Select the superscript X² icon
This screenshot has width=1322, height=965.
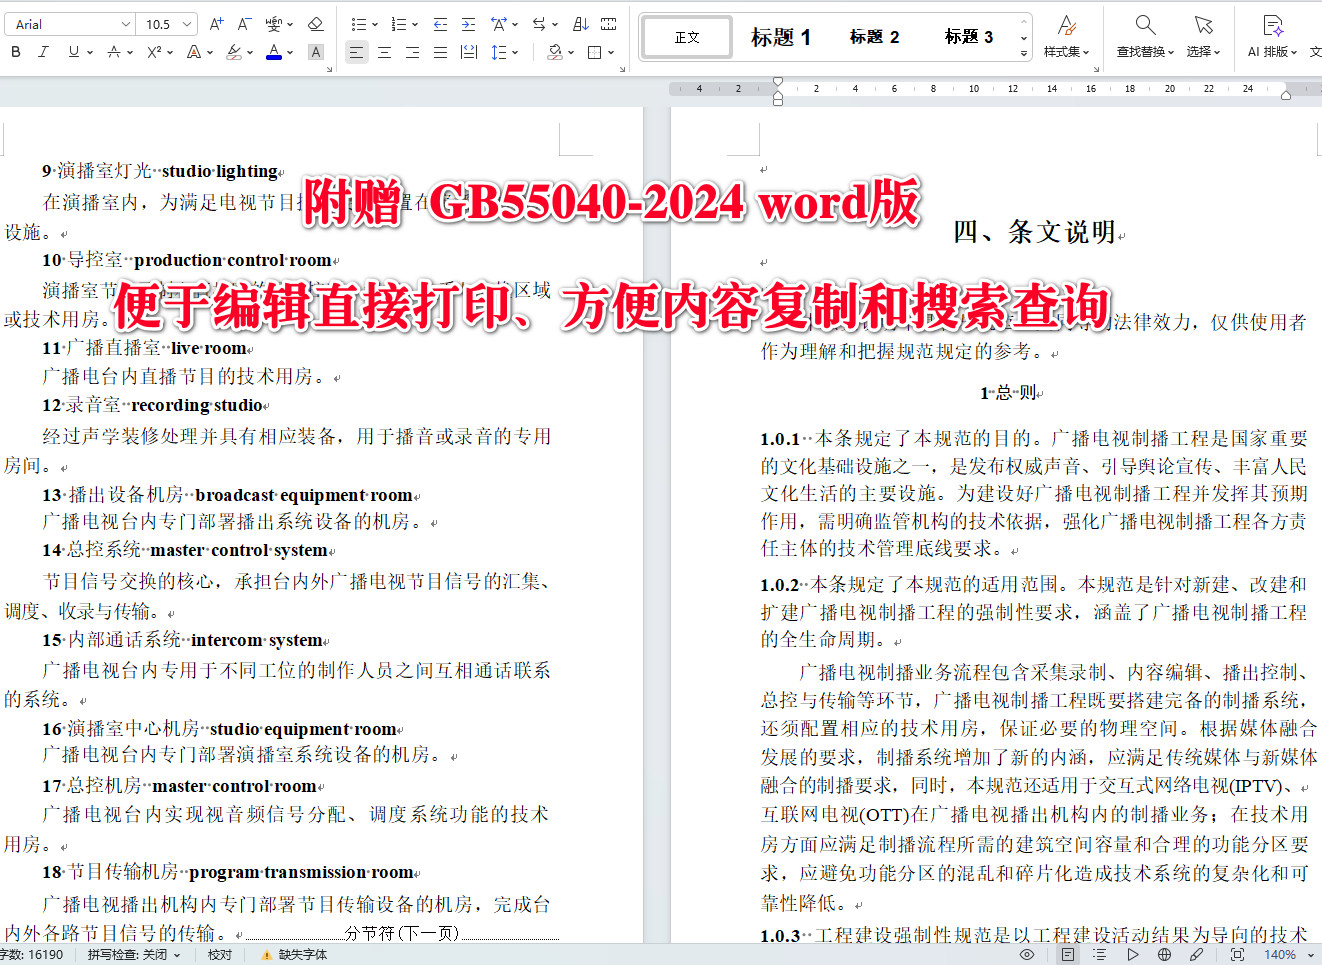click(155, 51)
